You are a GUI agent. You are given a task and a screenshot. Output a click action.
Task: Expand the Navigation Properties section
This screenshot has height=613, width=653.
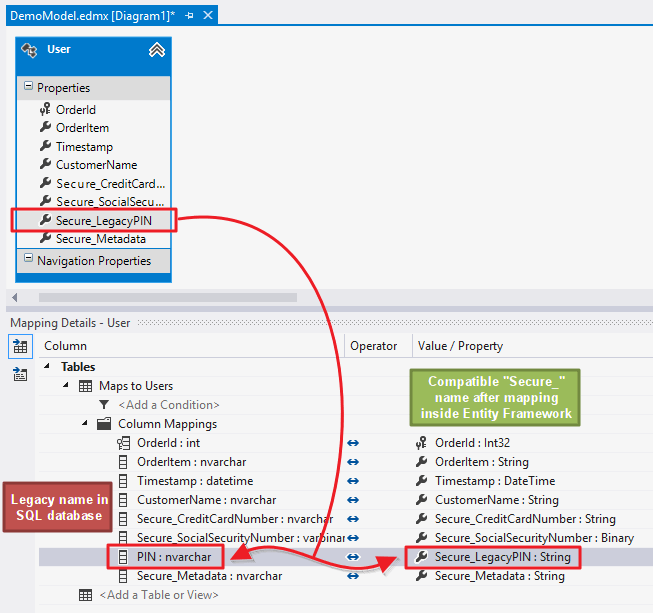click(28, 261)
